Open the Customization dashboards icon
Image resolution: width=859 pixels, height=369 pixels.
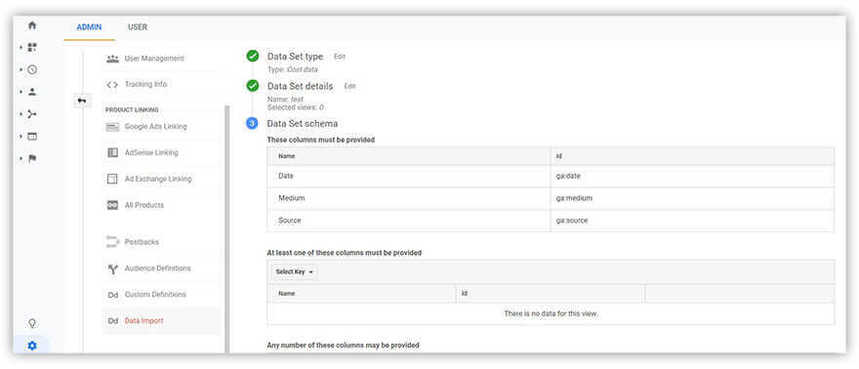32,48
